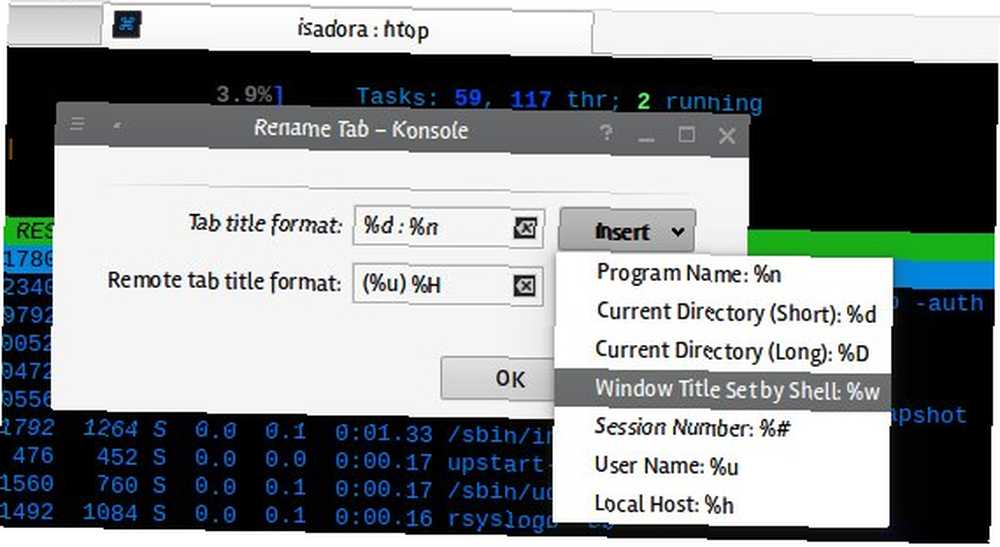Click the RES column header in htop

click(x=33, y=231)
